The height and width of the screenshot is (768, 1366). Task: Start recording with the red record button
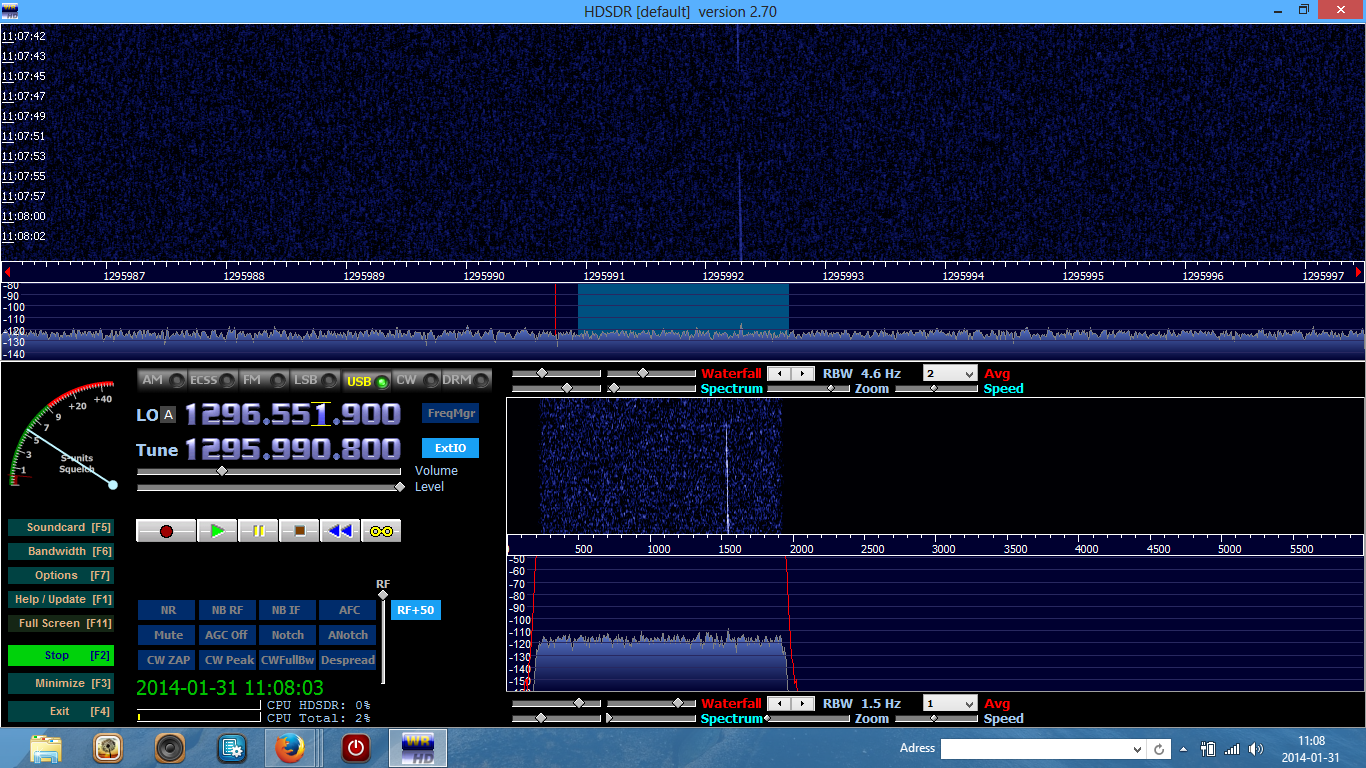[166, 531]
